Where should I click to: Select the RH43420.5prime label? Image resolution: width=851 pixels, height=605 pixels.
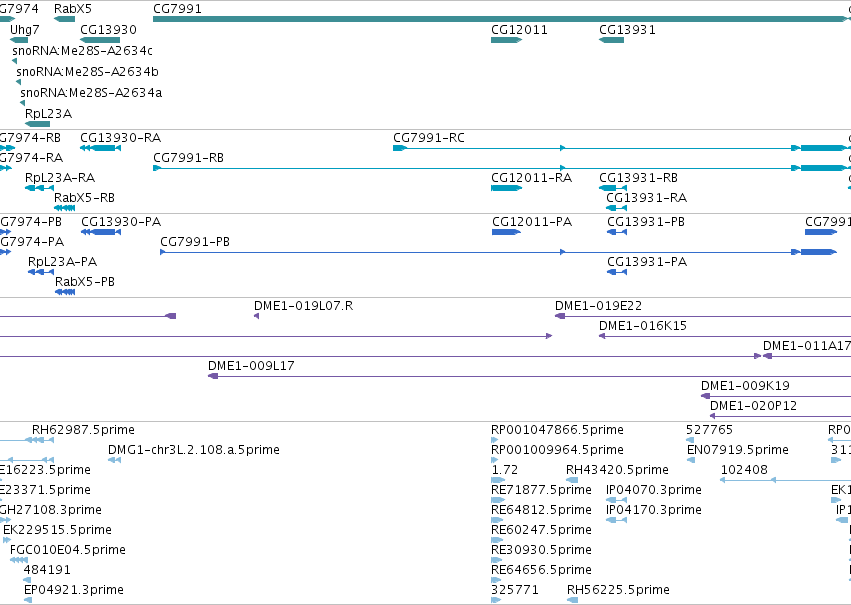coord(618,470)
